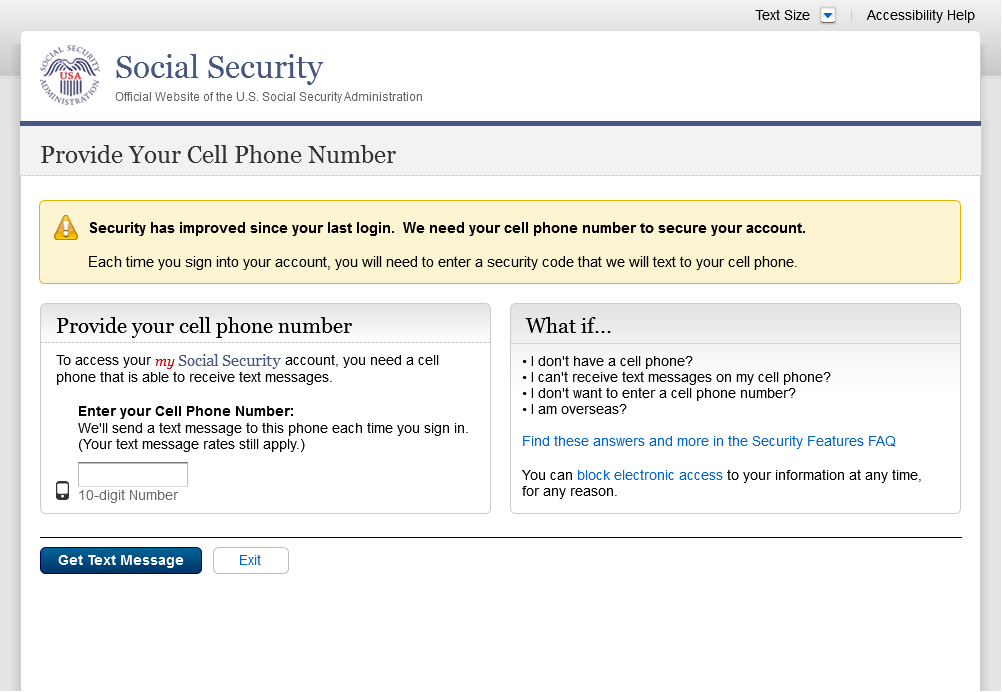Focus the 10-digit cell phone number field

point(133,474)
